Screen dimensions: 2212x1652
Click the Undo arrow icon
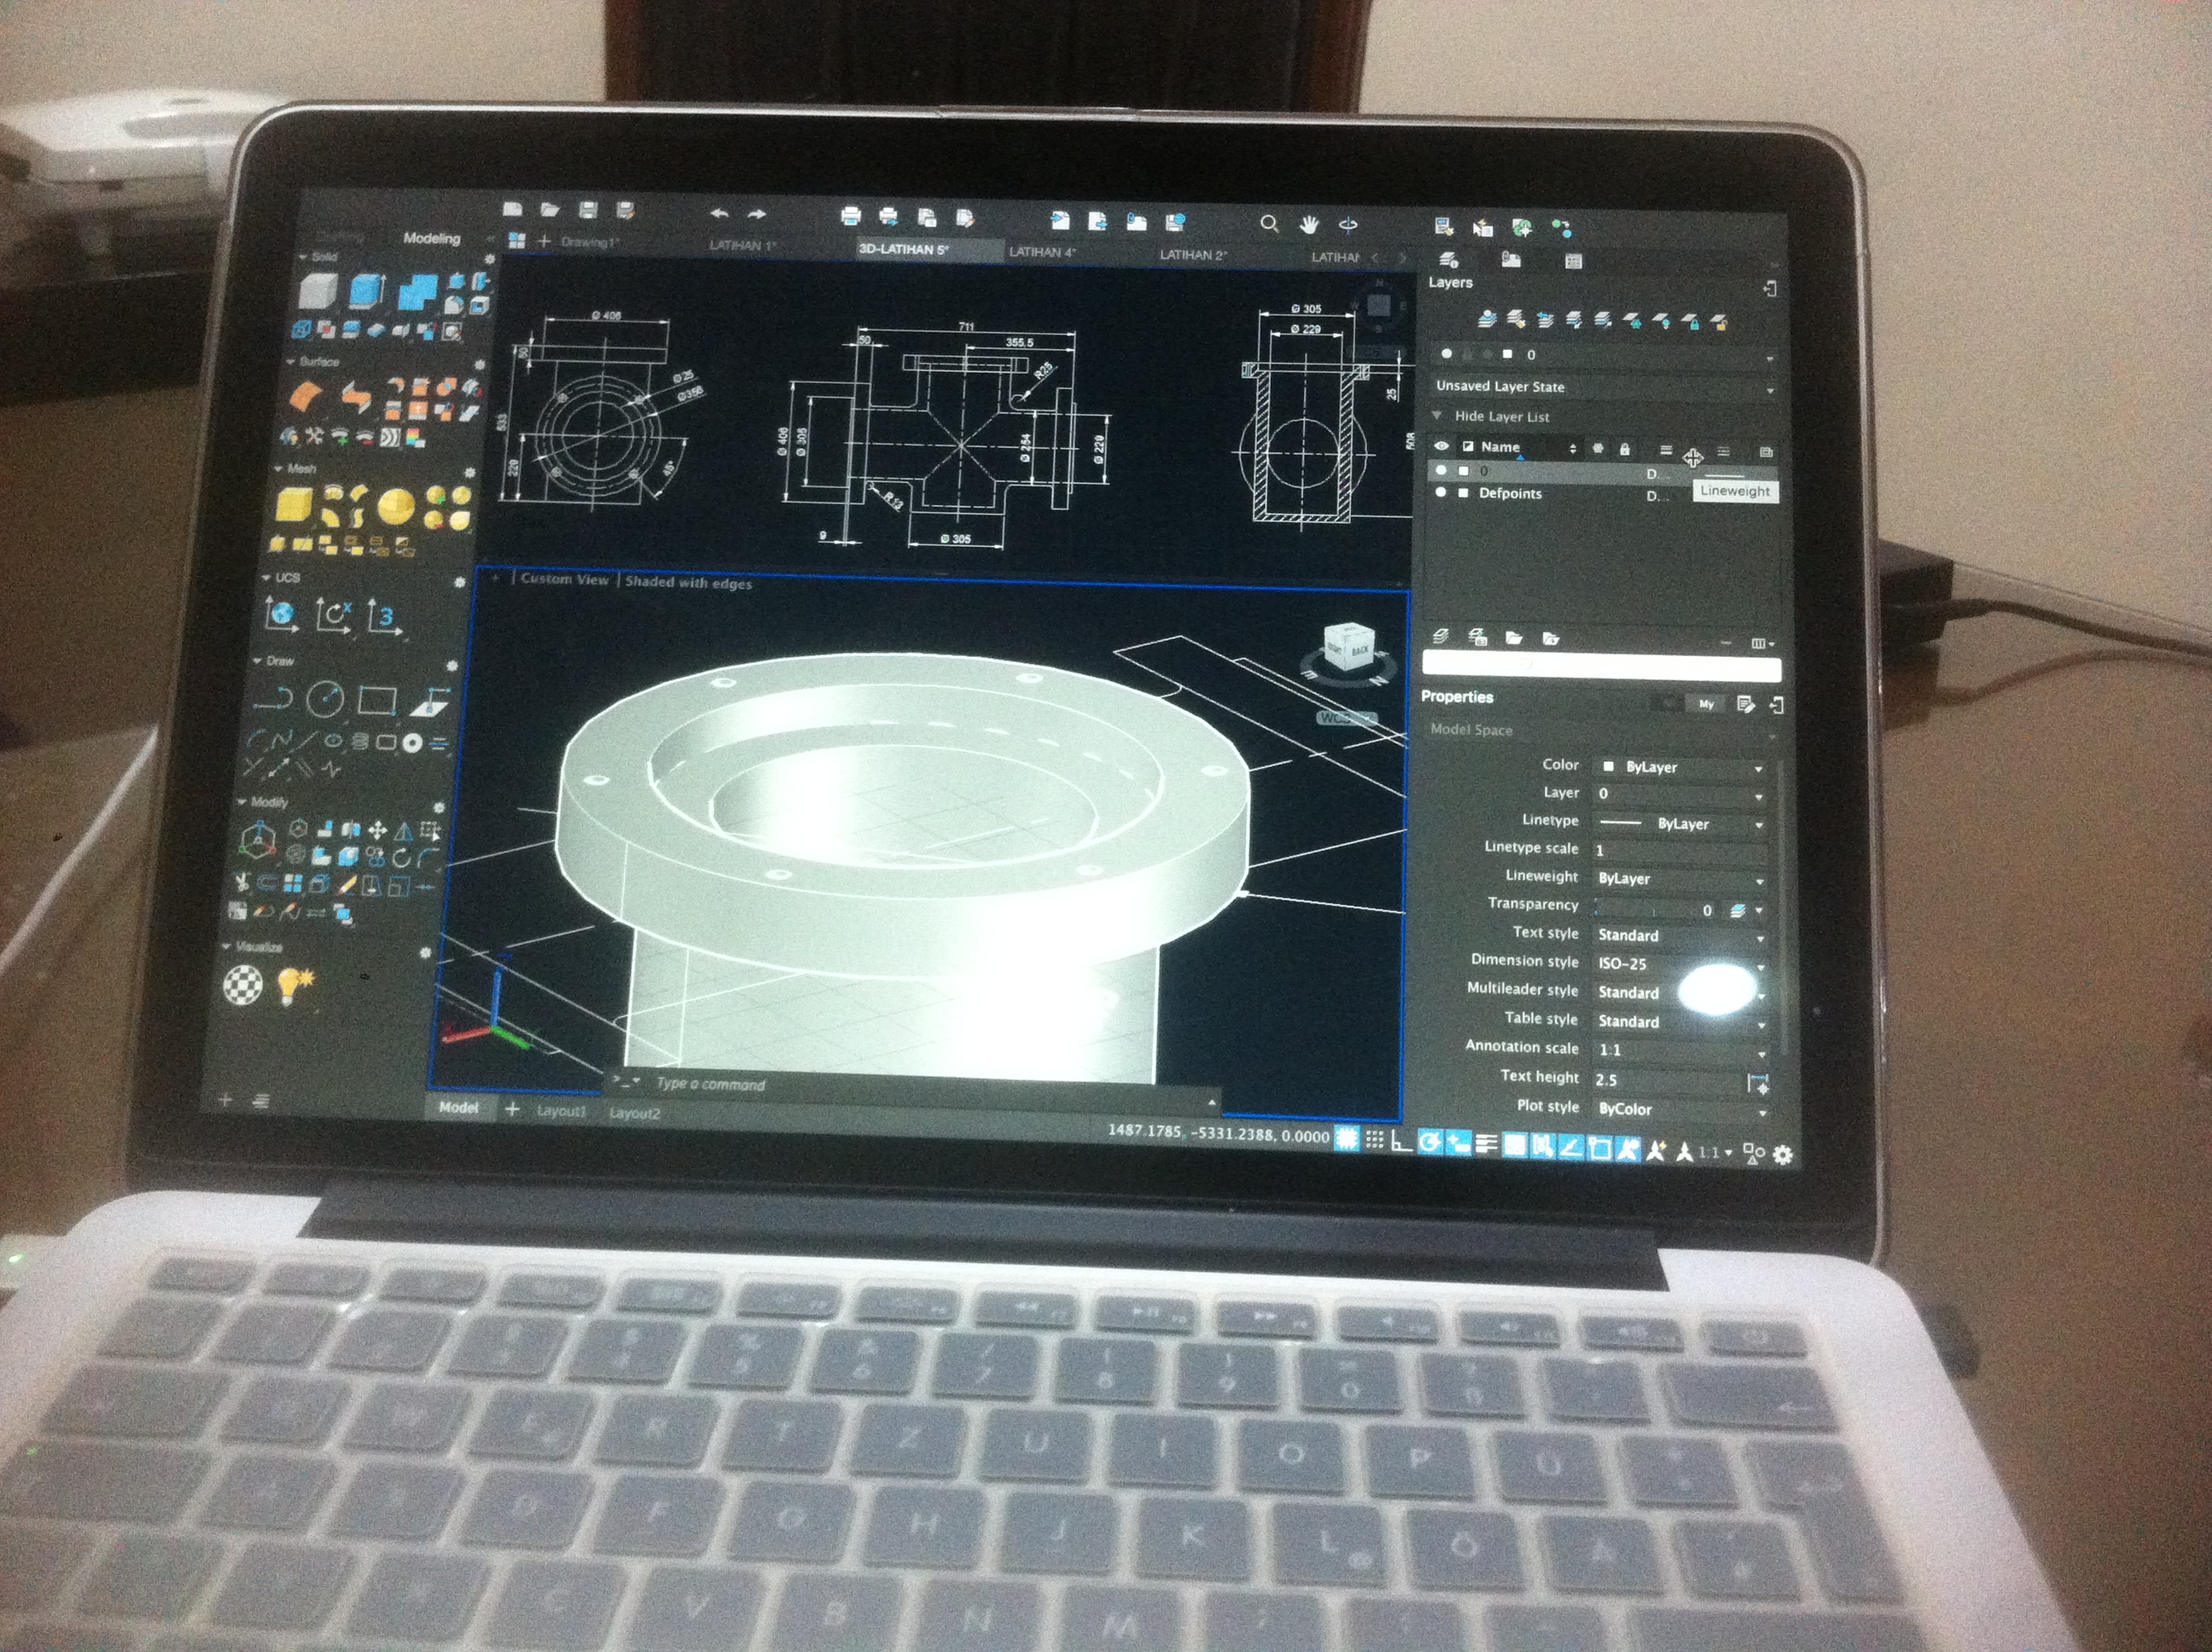[719, 213]
